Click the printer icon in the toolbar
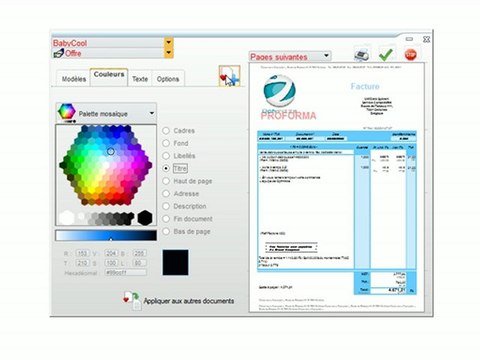The height and width of the screenshot is (360, 480). tap(362, 54)
